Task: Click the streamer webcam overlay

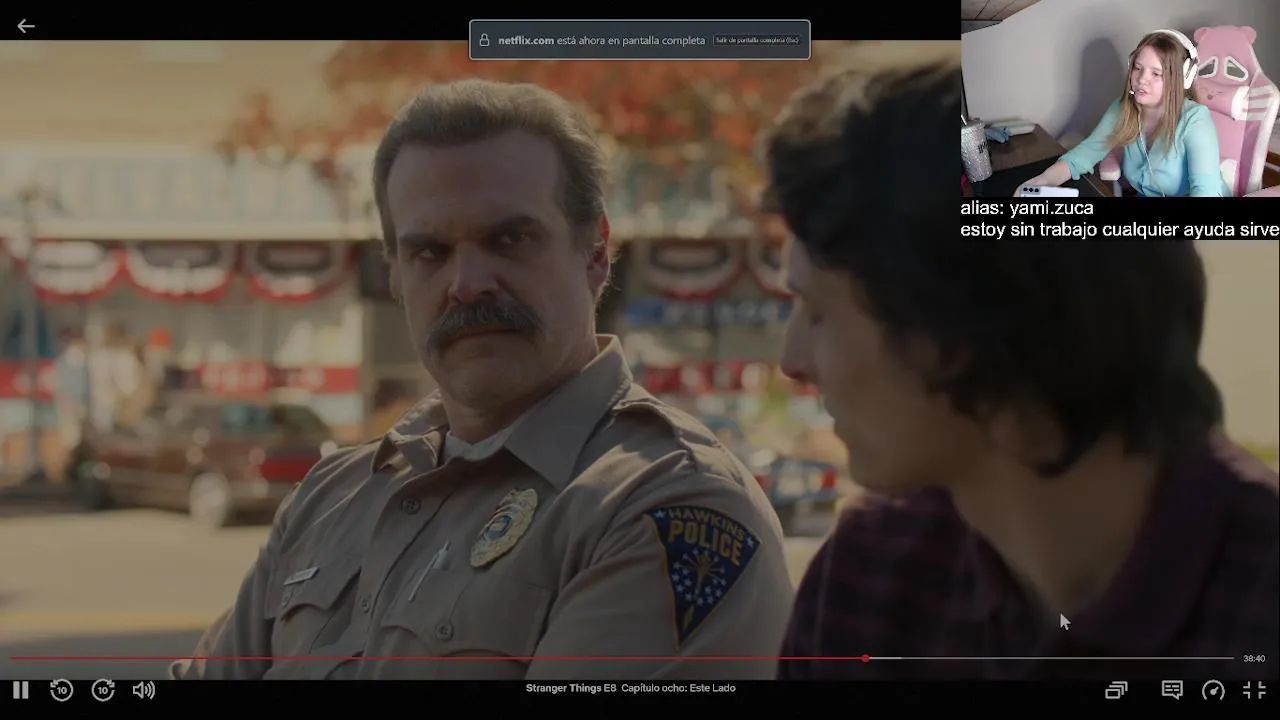Action: tap(1120, 98)
